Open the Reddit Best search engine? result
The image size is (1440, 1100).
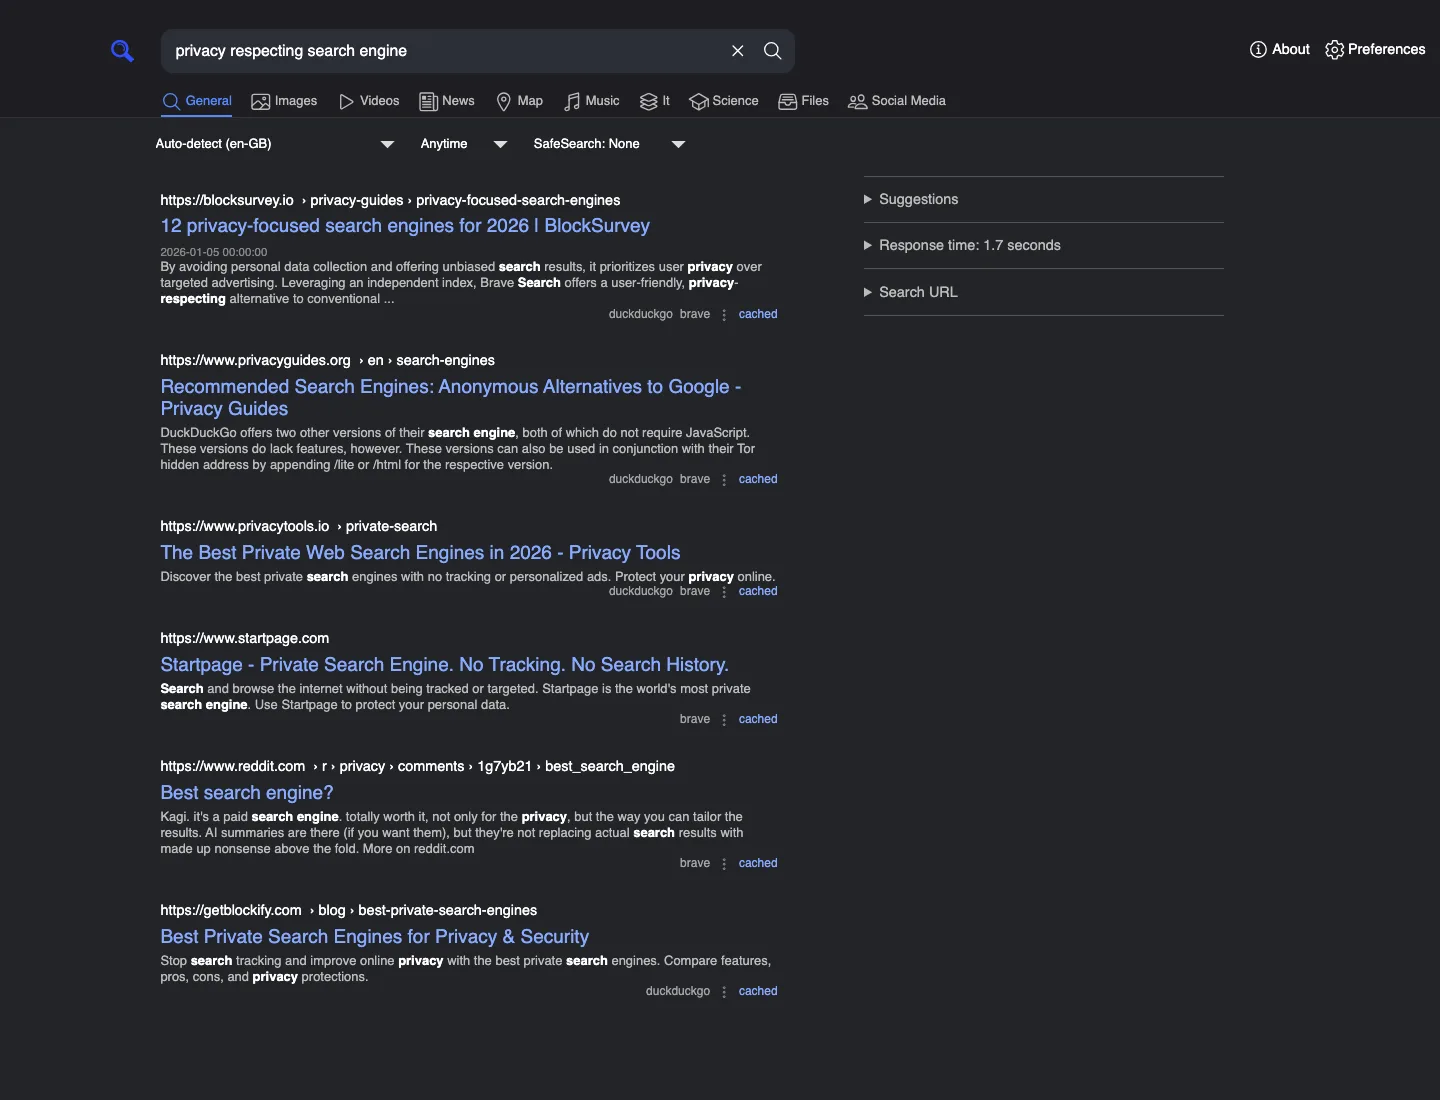coord(247,793)
